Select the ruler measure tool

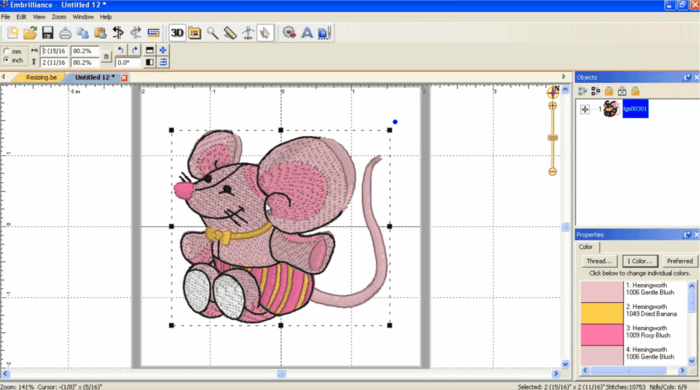(x=230, y=33)
